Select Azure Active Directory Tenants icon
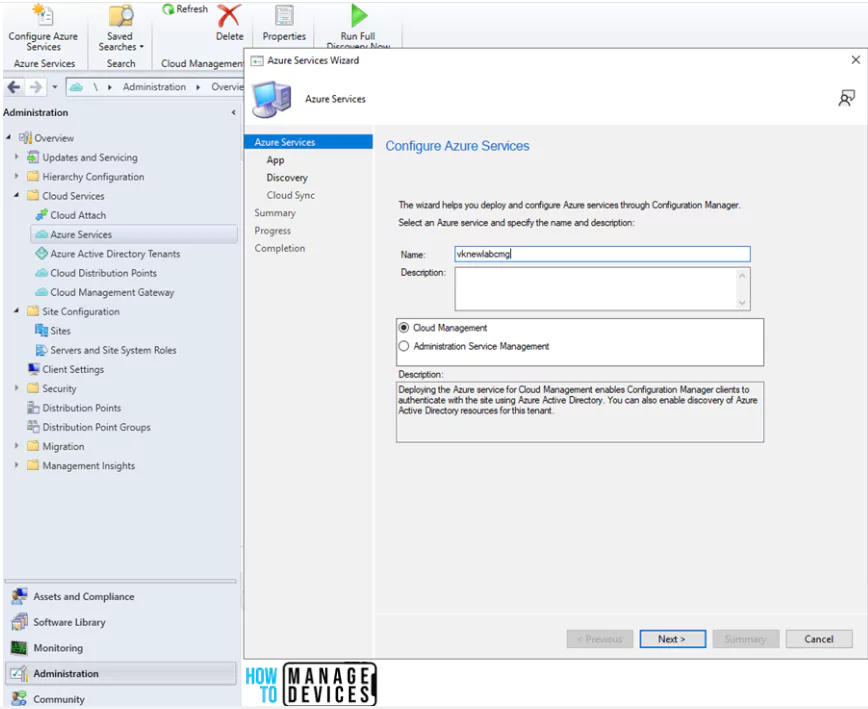This screenshot has height=709, width=868. pyautogui.click(x=42, y=253)
